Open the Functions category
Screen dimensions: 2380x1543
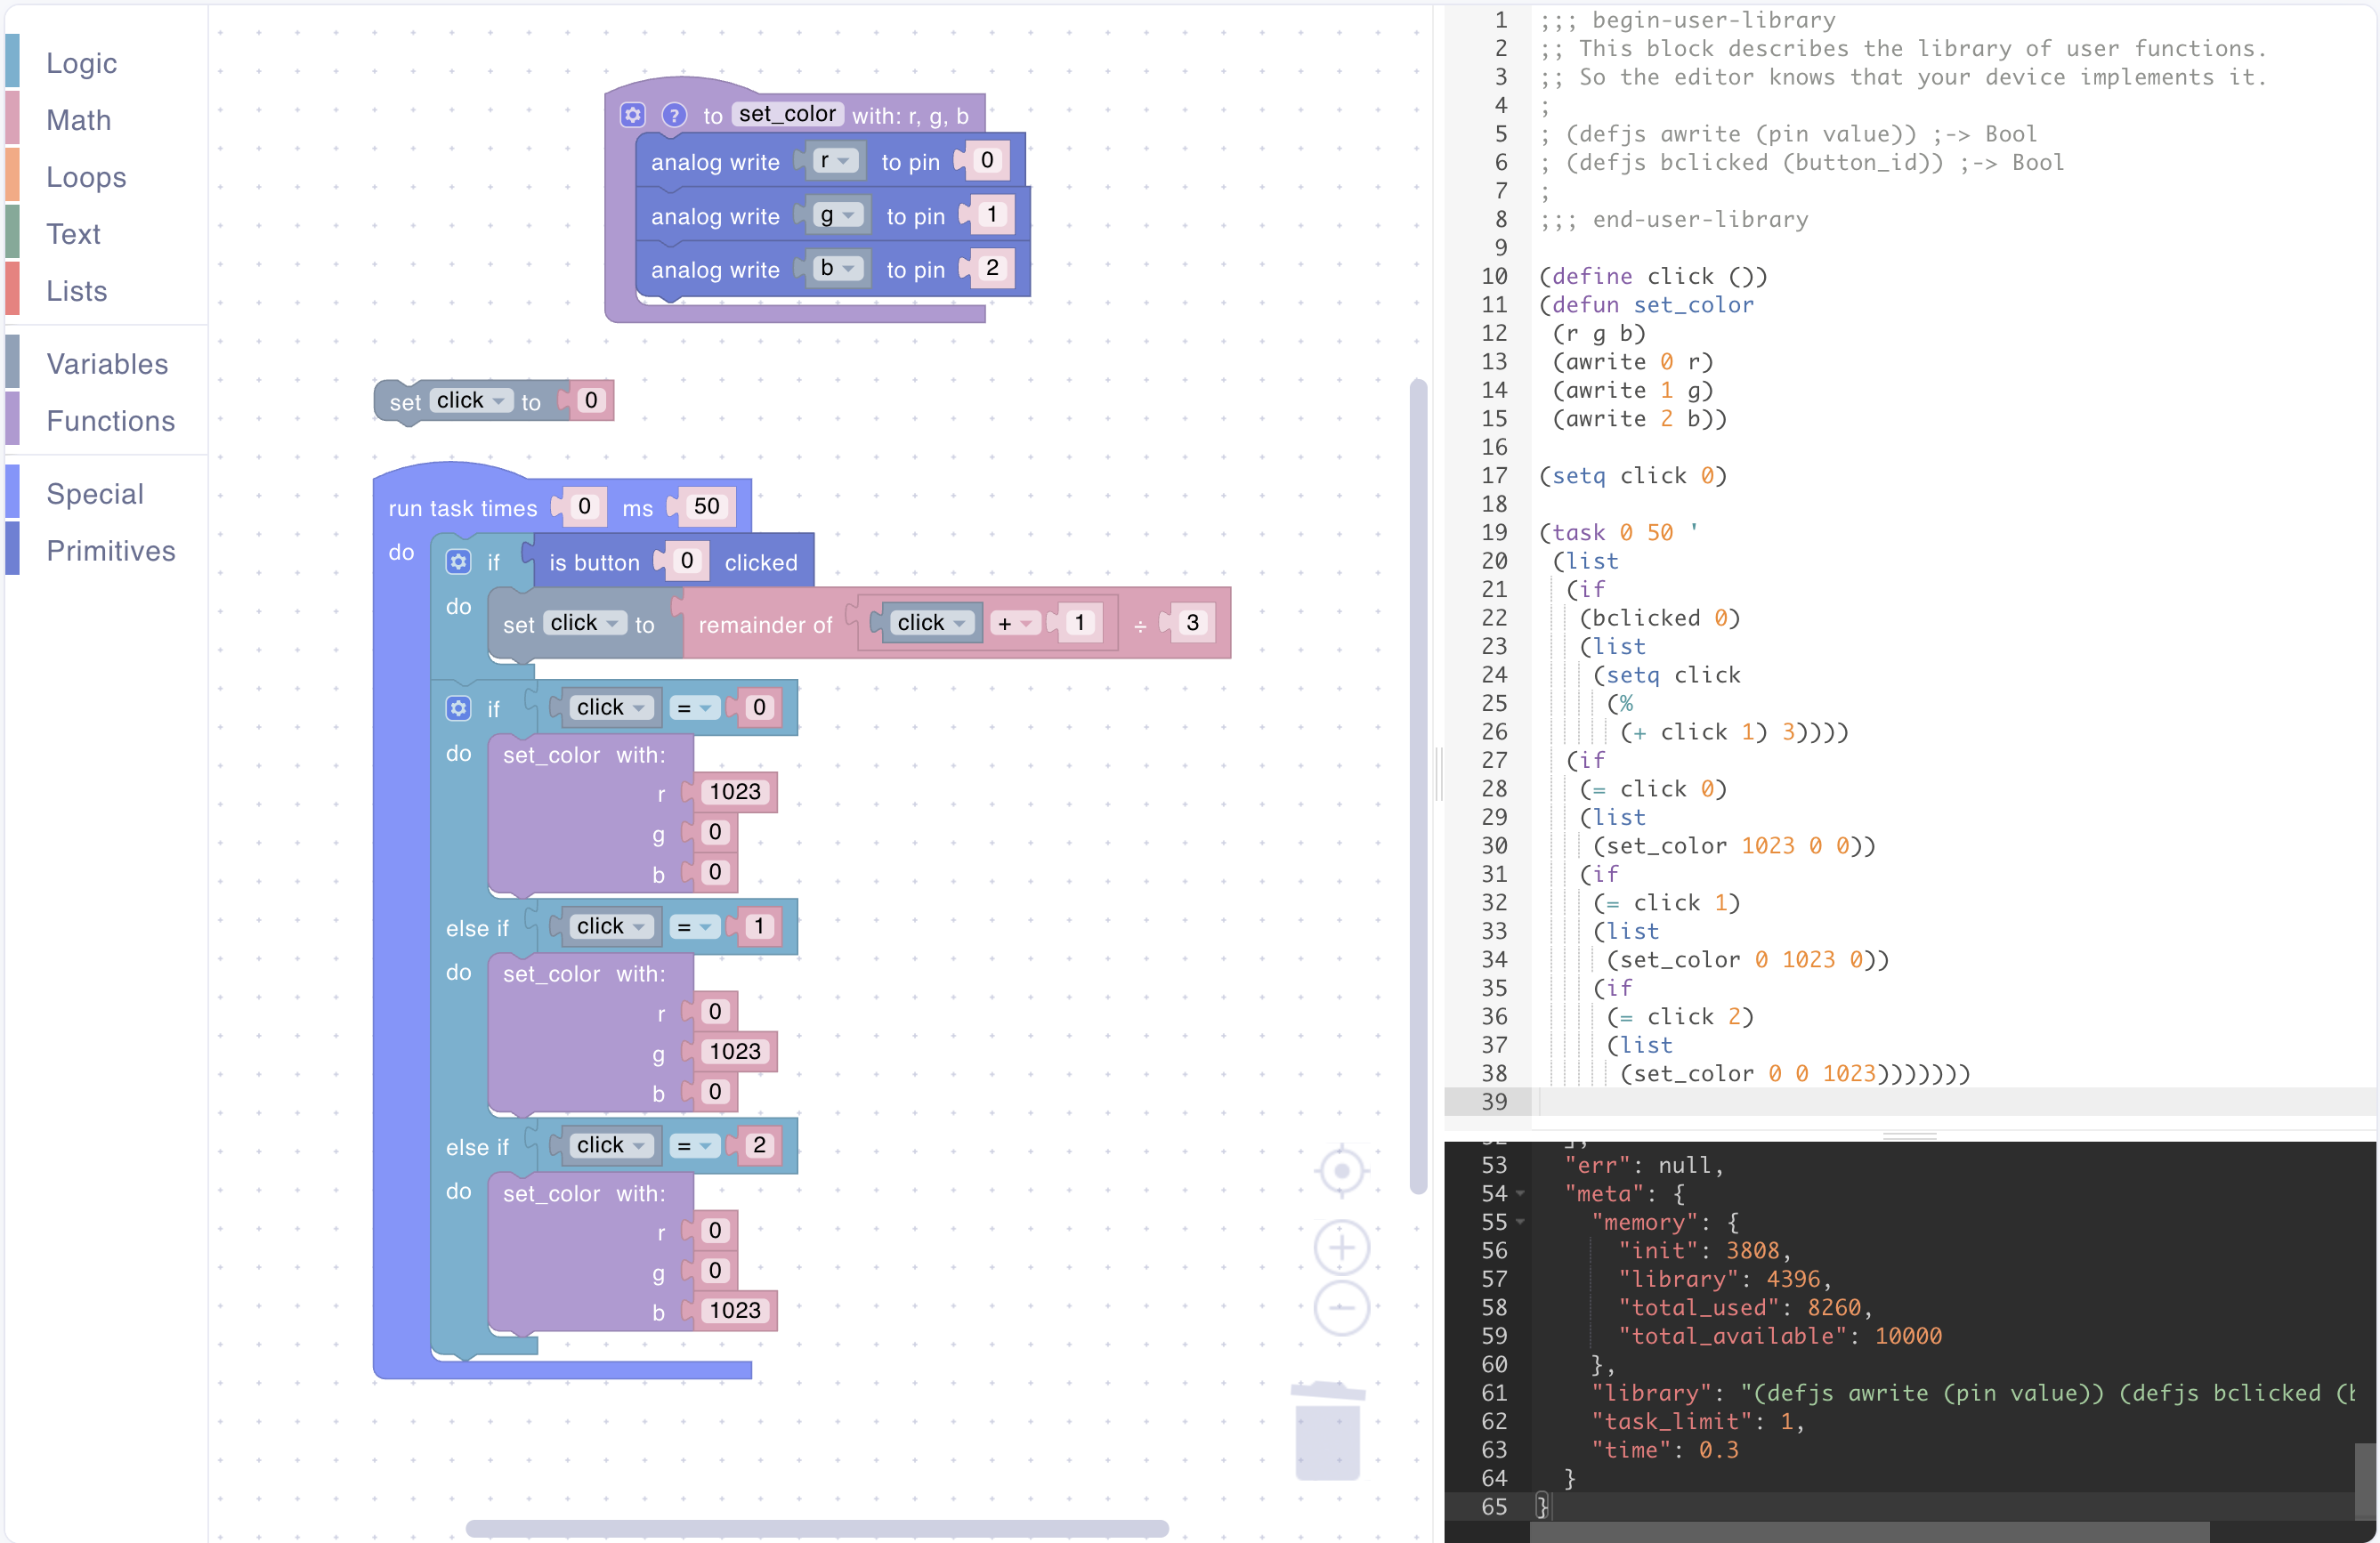[110, 421]
